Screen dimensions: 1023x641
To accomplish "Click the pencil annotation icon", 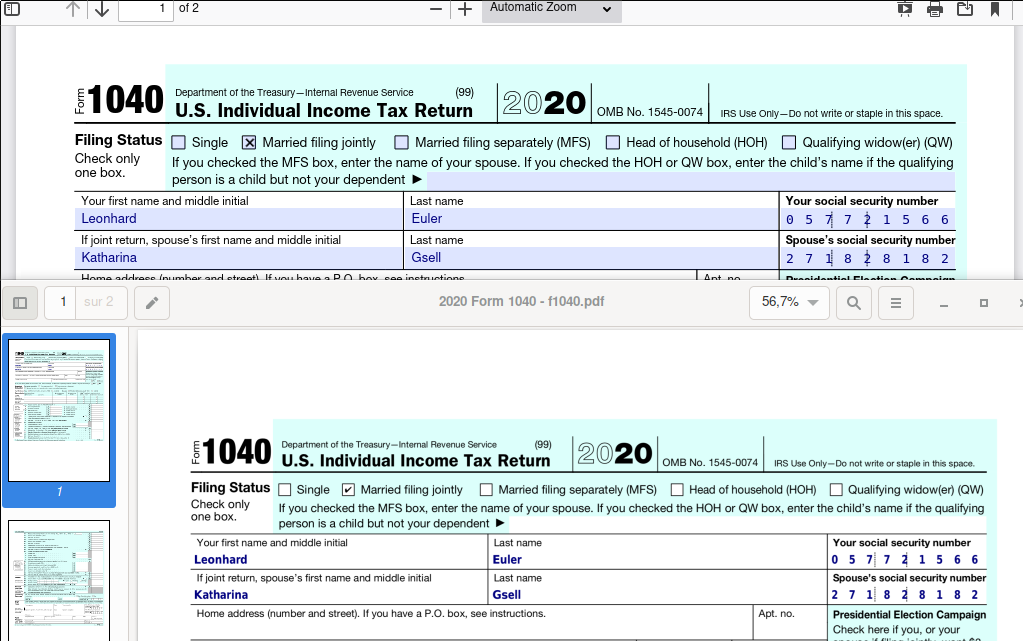I will (151, 302).
